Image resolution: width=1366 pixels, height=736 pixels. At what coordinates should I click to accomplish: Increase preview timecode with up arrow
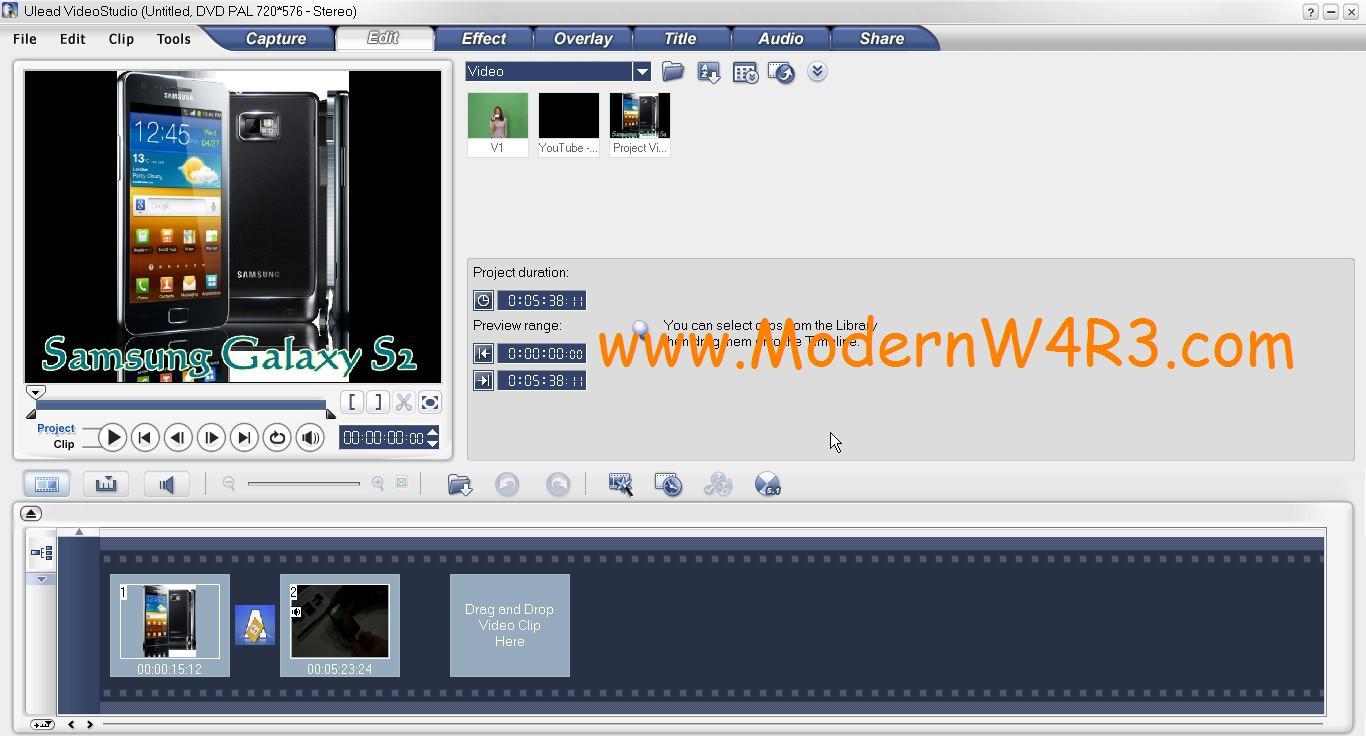pyautogui.click(x=432, y=432)
